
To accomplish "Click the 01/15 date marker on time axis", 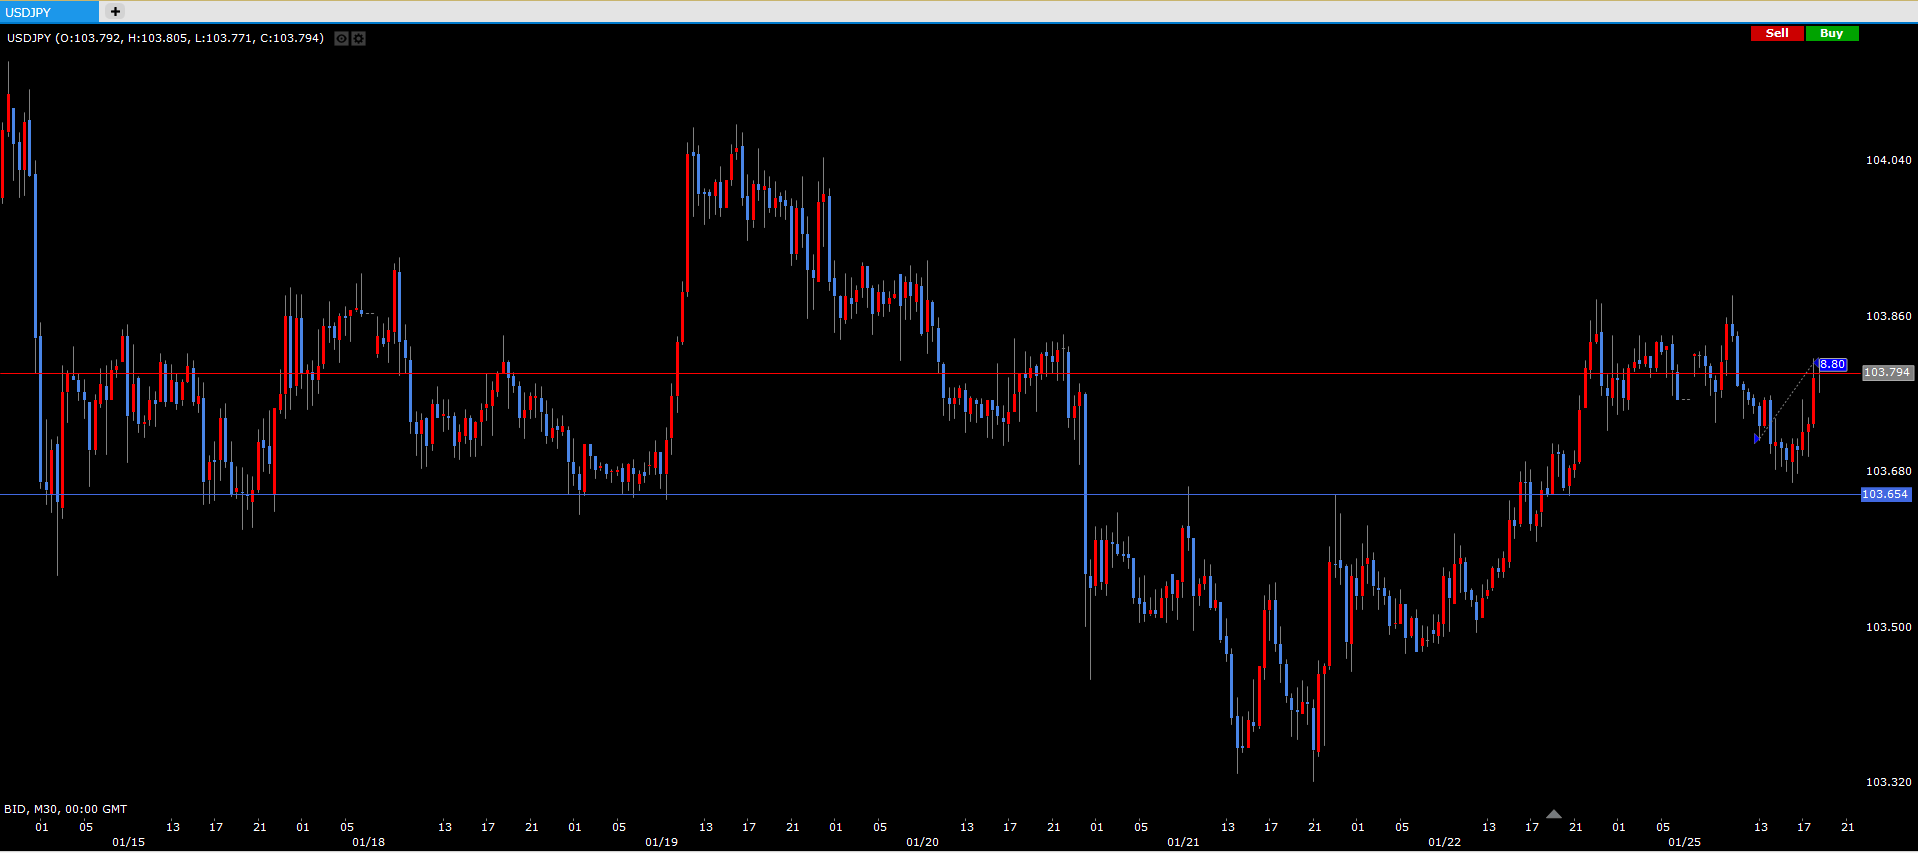I will coord(128,842).
